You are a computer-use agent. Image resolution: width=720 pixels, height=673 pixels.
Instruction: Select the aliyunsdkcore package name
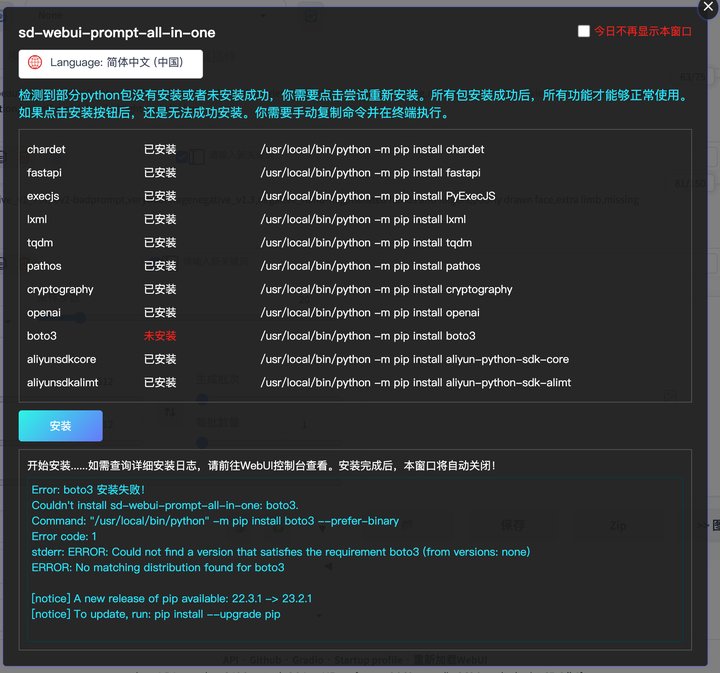pos(62,359)
